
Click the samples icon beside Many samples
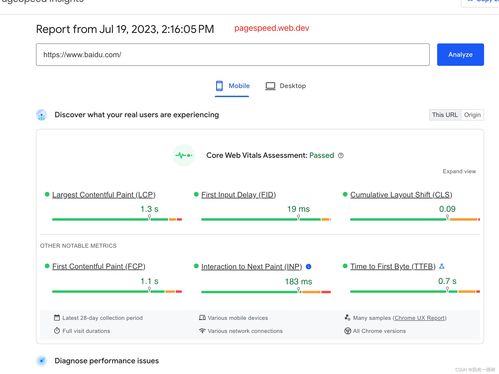click(347, 318)
